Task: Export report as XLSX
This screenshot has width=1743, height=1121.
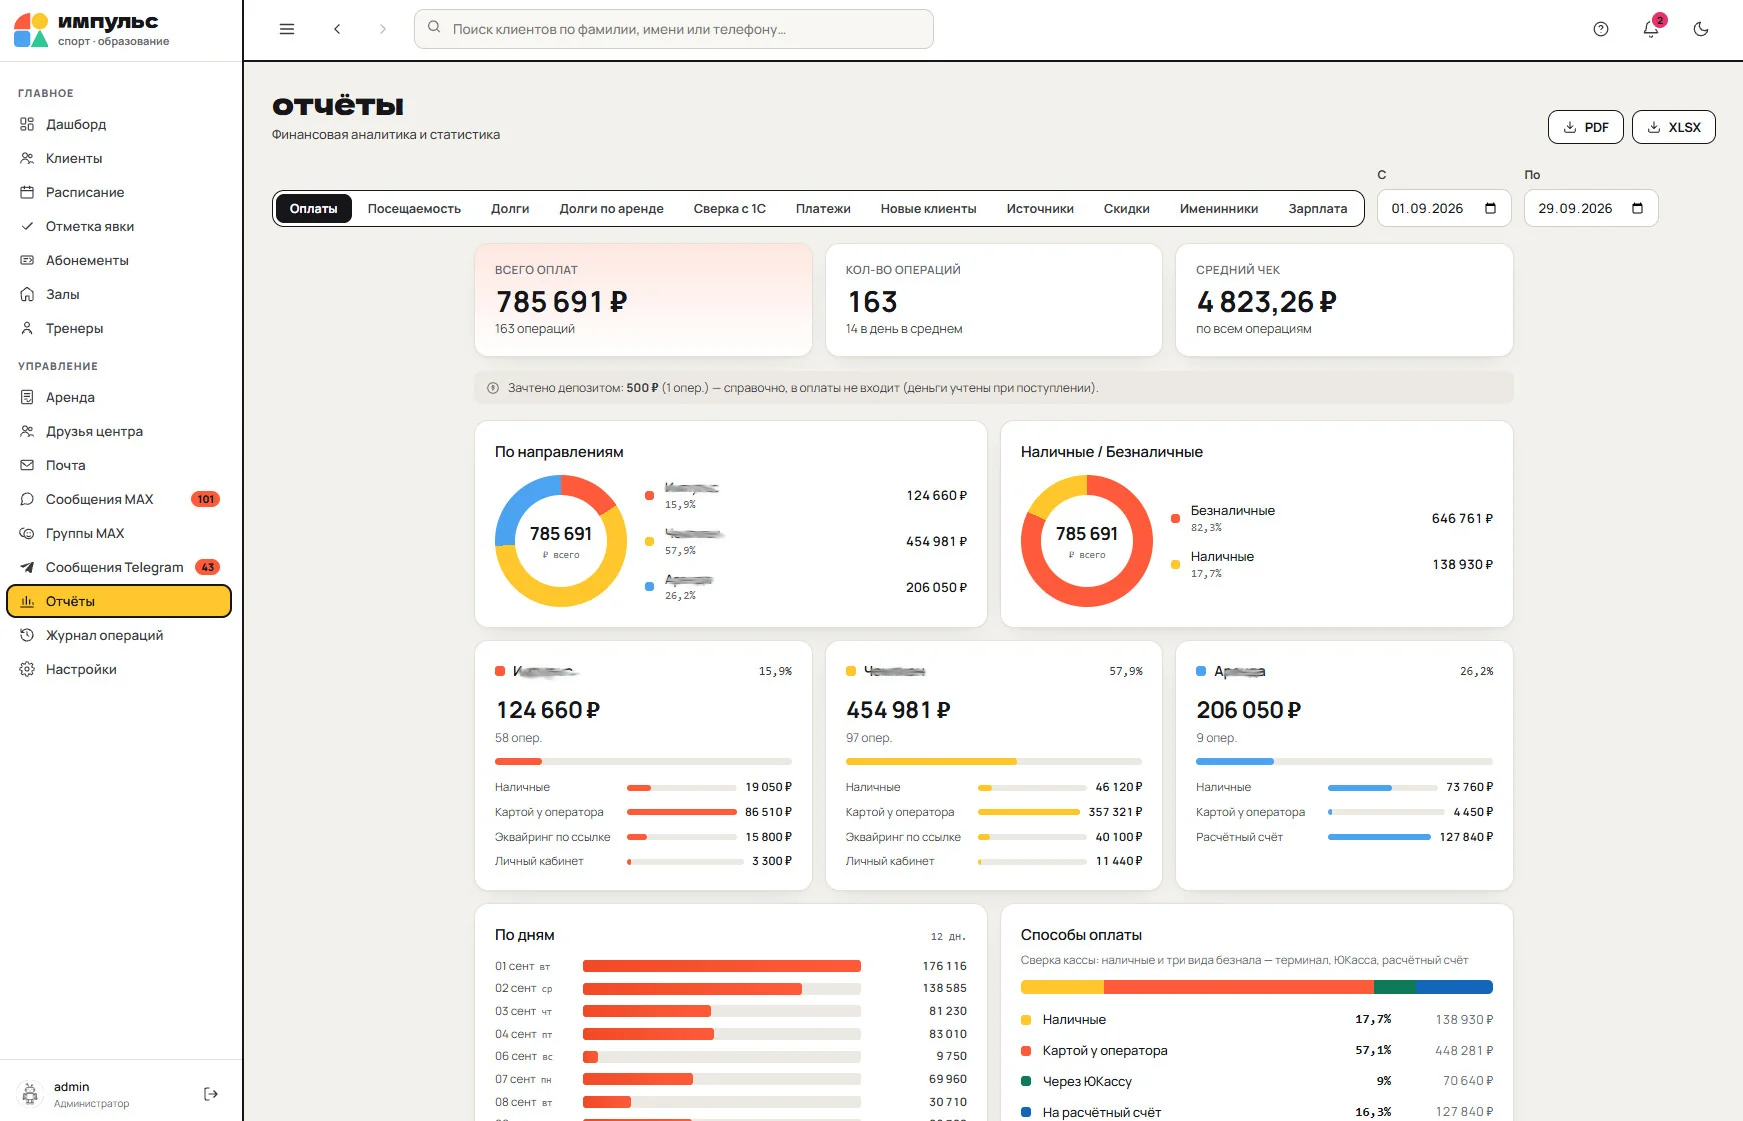Action: click(x=1673, y=127)
